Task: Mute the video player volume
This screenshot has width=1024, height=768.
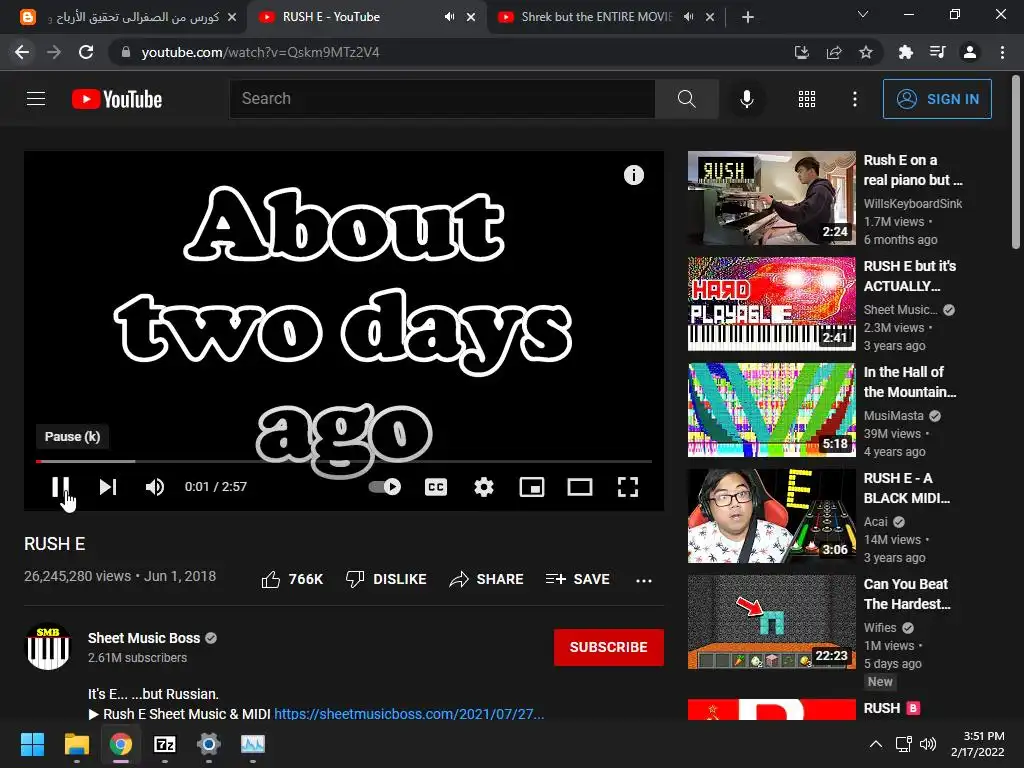Action: 155,487
